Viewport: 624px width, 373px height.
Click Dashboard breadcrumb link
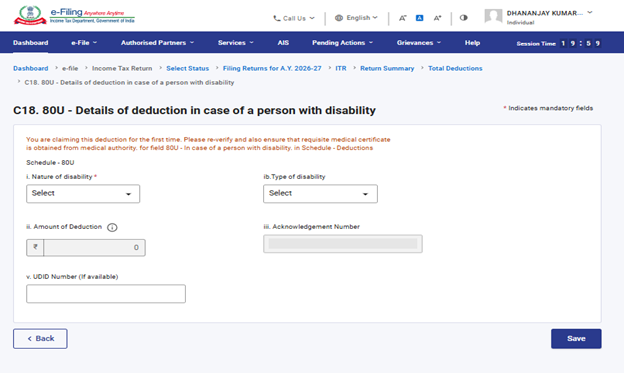(x=31, y=68)
